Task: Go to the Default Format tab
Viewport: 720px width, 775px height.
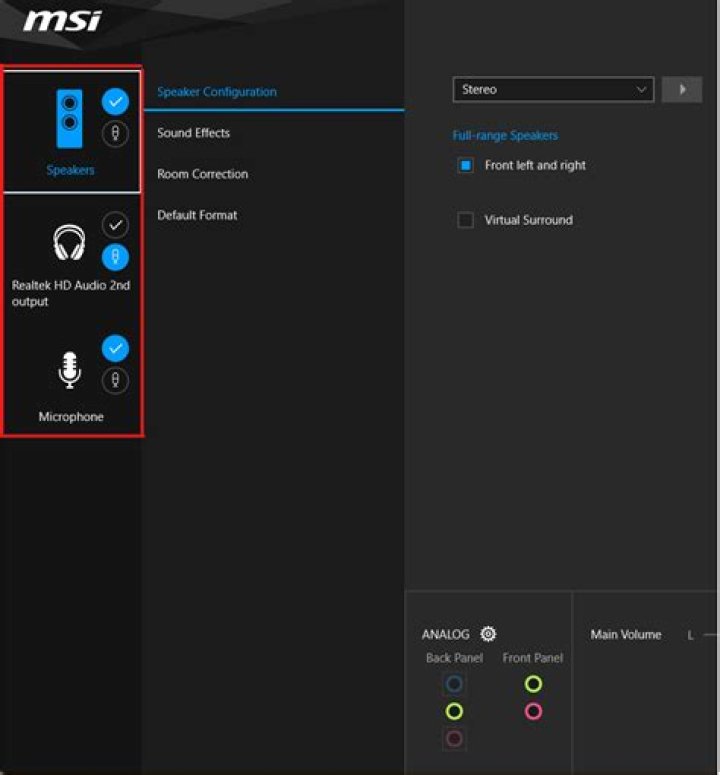Action: point(197,215)
